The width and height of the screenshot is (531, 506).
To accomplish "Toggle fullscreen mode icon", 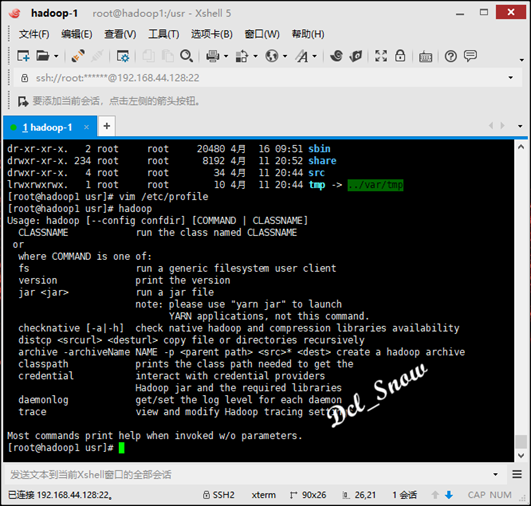I will coord(381,56).
